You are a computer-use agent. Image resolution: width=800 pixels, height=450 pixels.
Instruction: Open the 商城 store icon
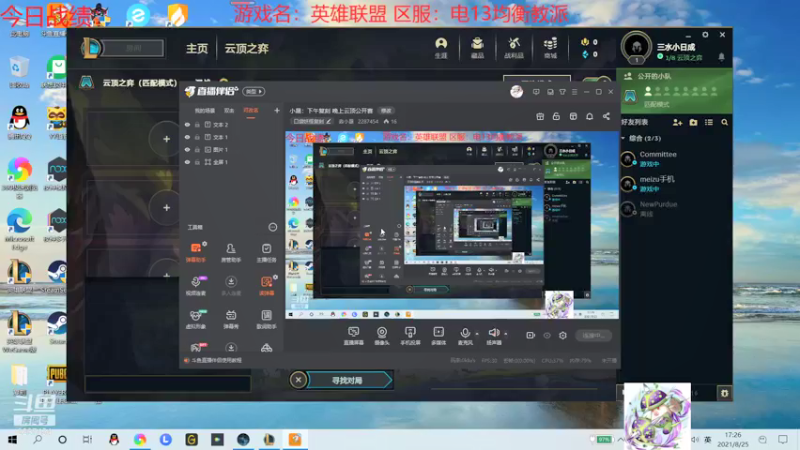(550, 47)
